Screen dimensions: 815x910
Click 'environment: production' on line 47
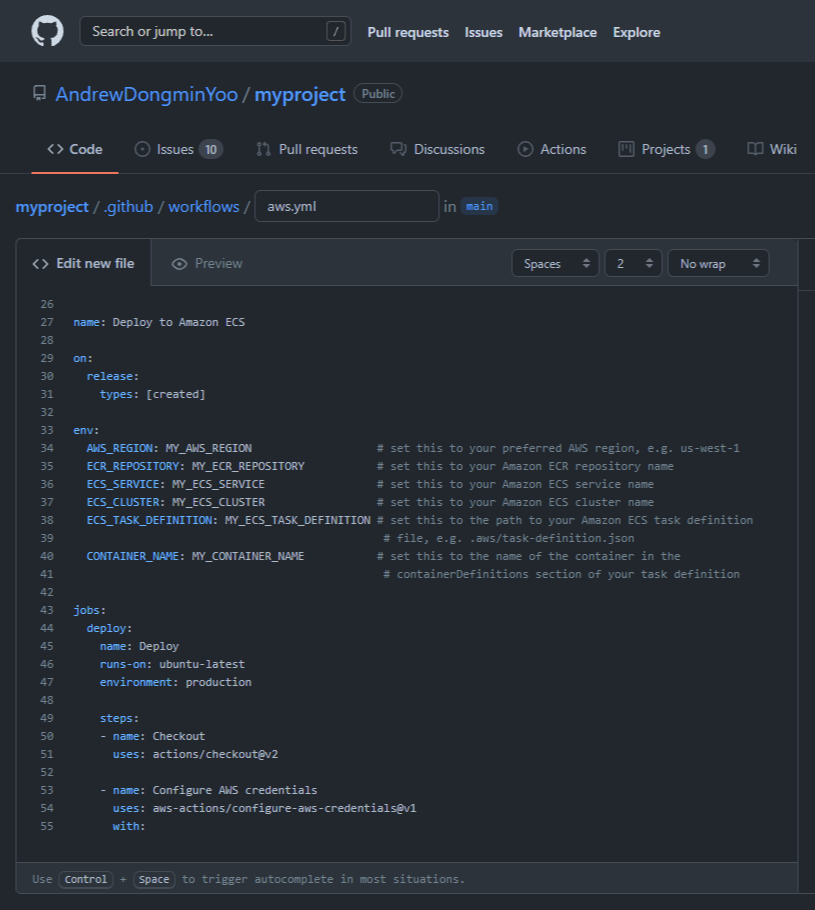point(176,682)
